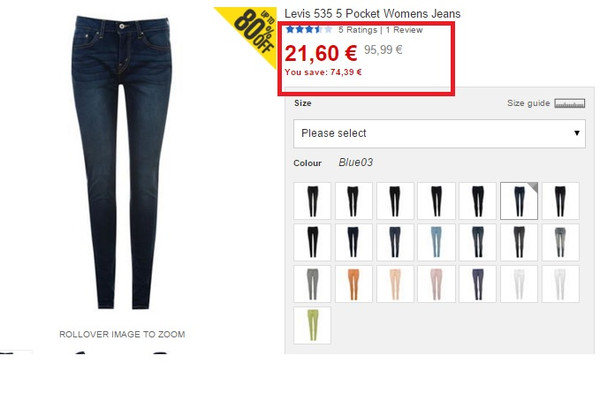Image resolution: width=600 pixels, height=401 pixels.
Task: Click the 5 Ratings text
Action: [357, 30]
